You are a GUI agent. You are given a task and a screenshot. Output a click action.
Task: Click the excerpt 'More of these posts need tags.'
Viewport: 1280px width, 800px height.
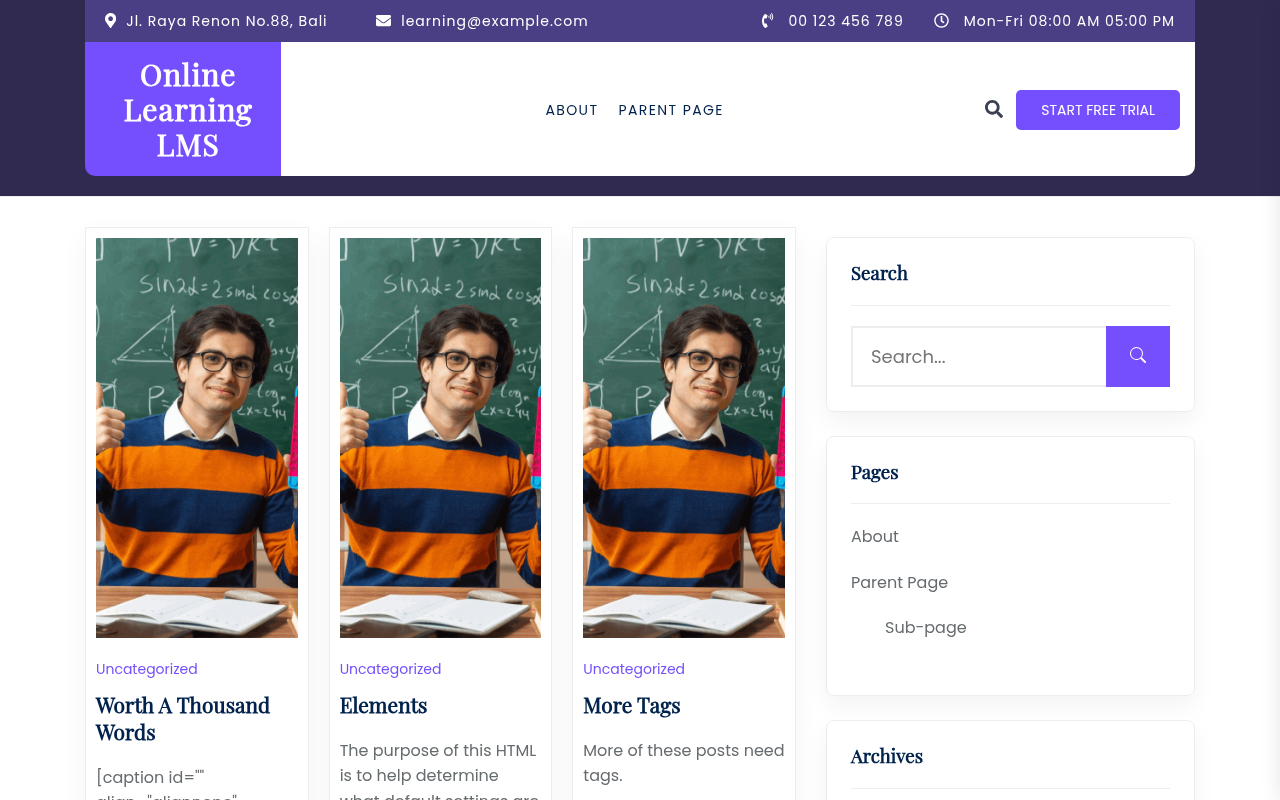[684, 763]
